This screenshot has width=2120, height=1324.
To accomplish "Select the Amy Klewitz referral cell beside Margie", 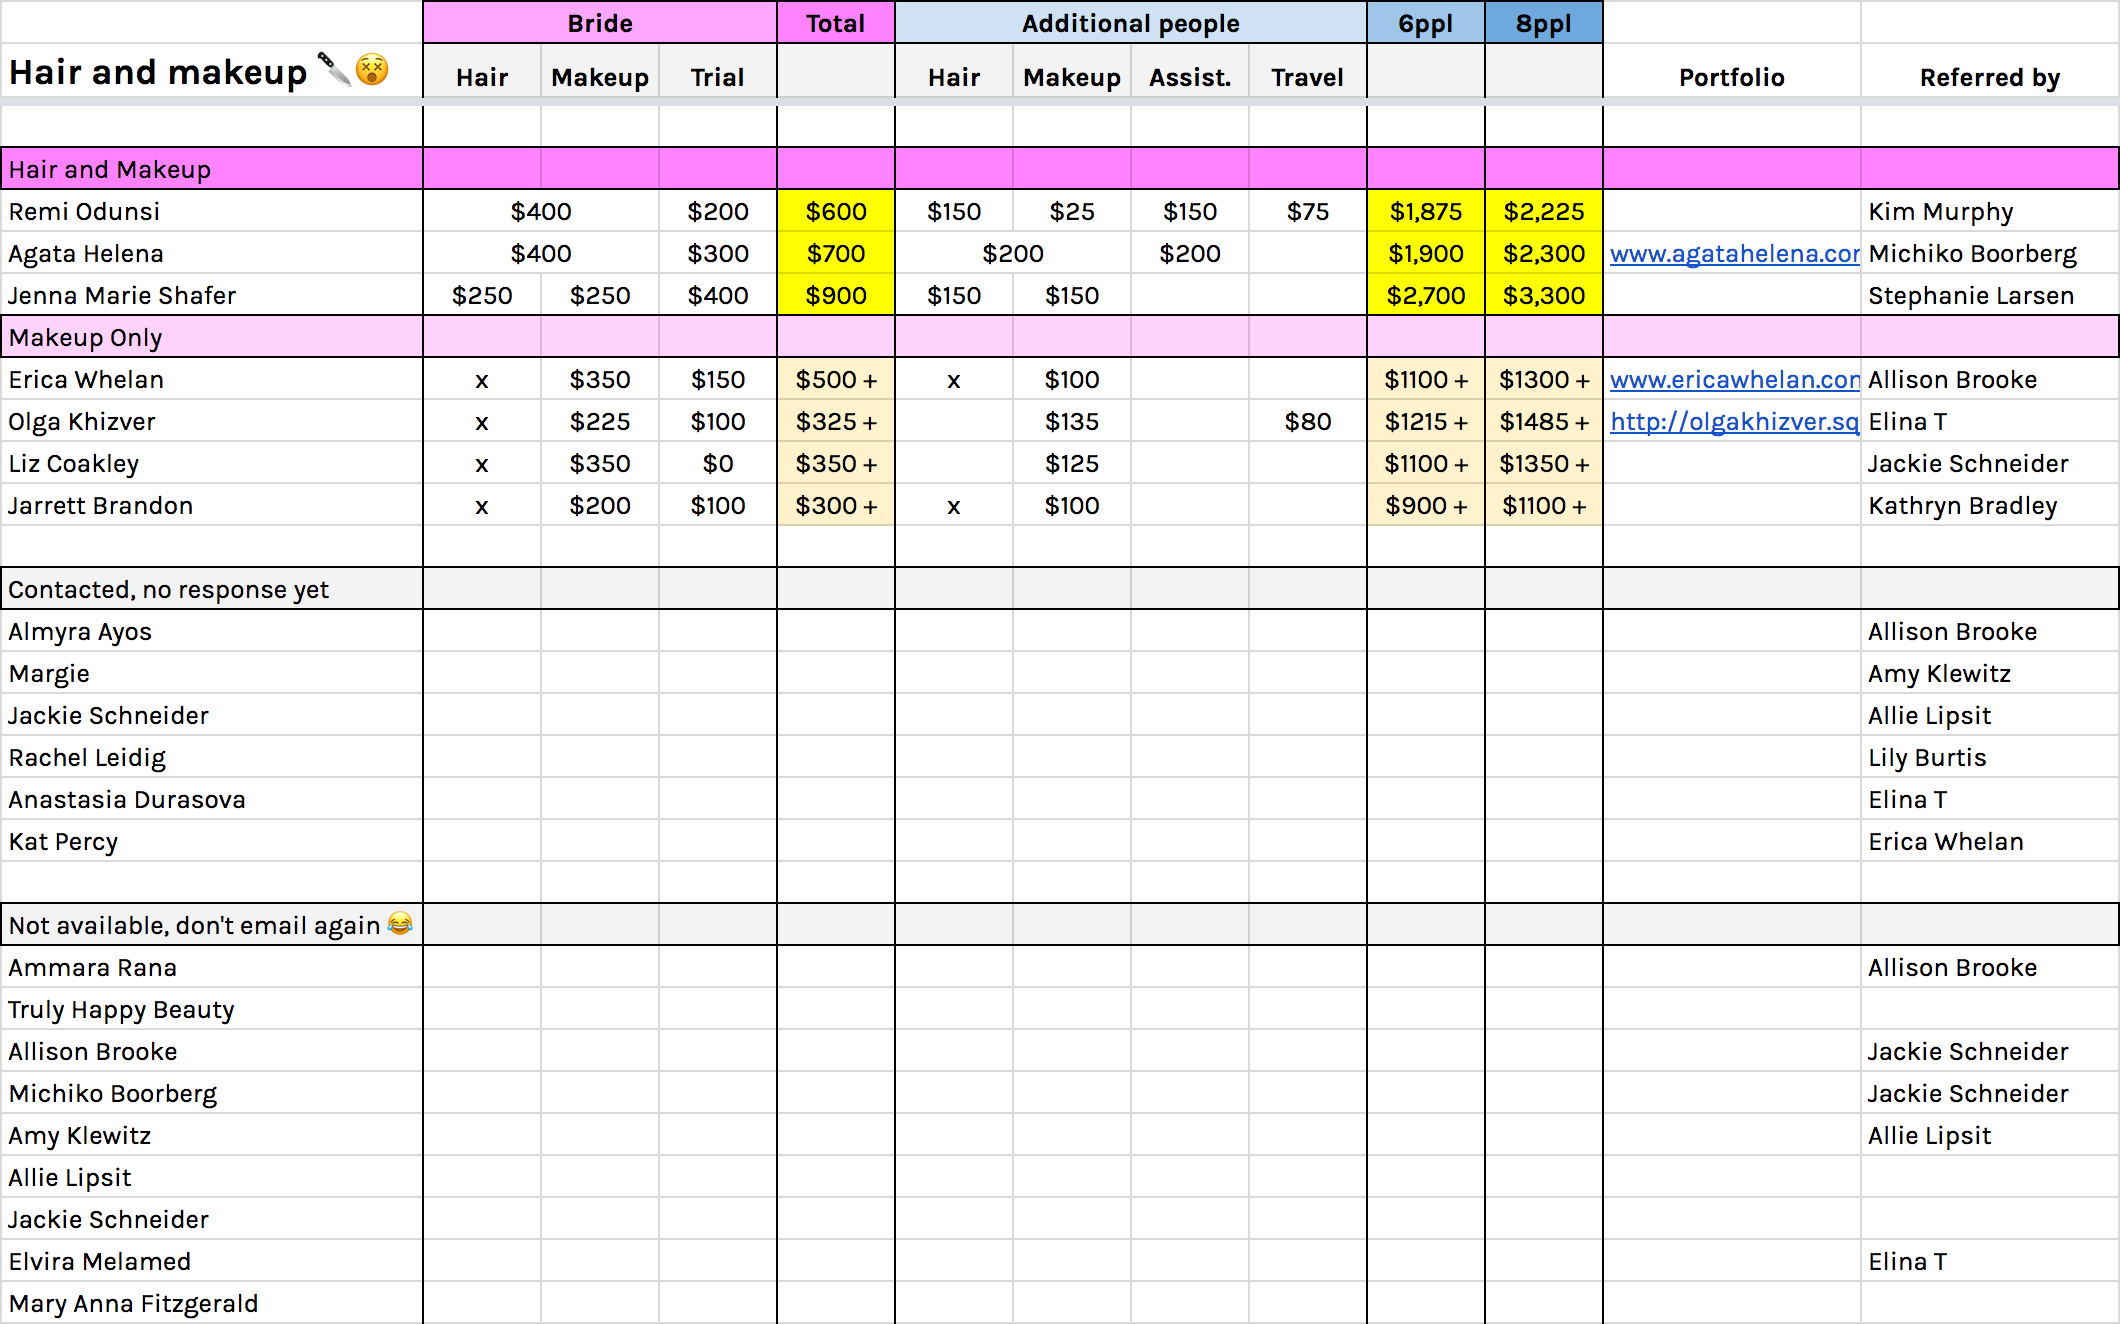I will point(1990,674).
